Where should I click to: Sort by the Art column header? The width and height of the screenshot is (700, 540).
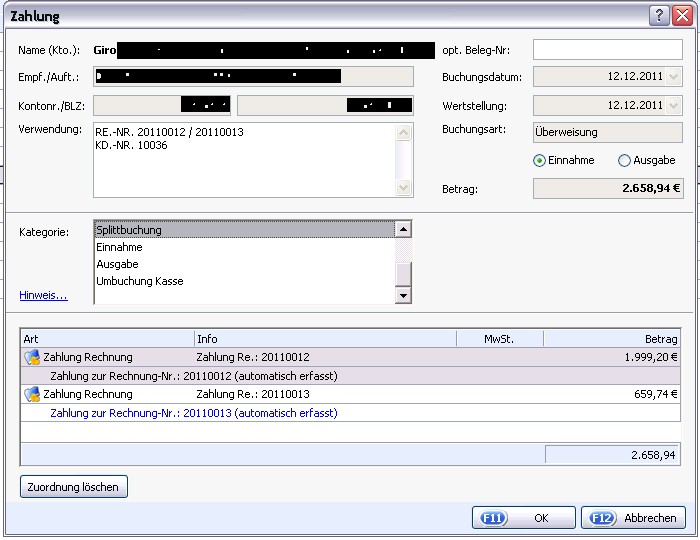(x=107, y=339)
